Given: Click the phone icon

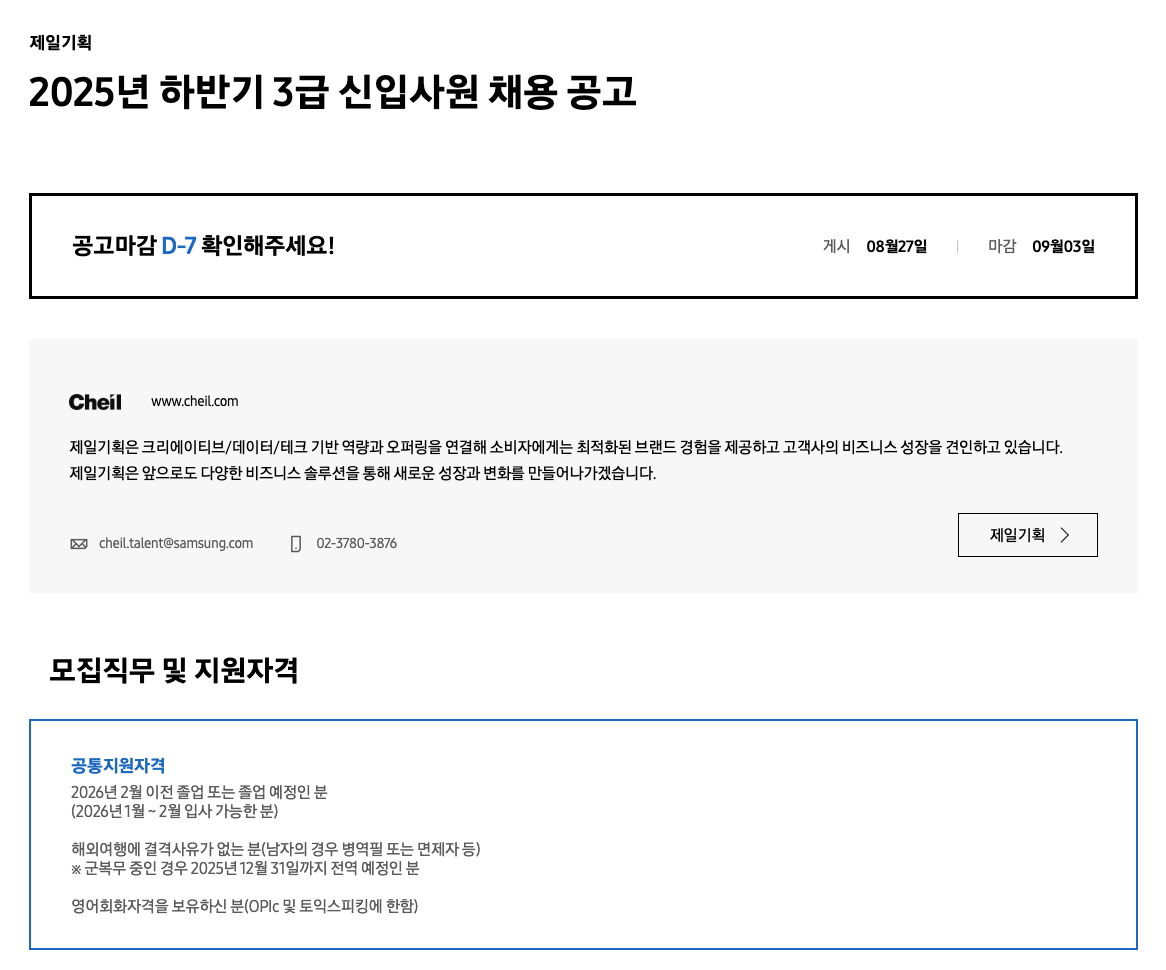Looking at the screenshot, I should pyautogui.click(x=296, y=544).
